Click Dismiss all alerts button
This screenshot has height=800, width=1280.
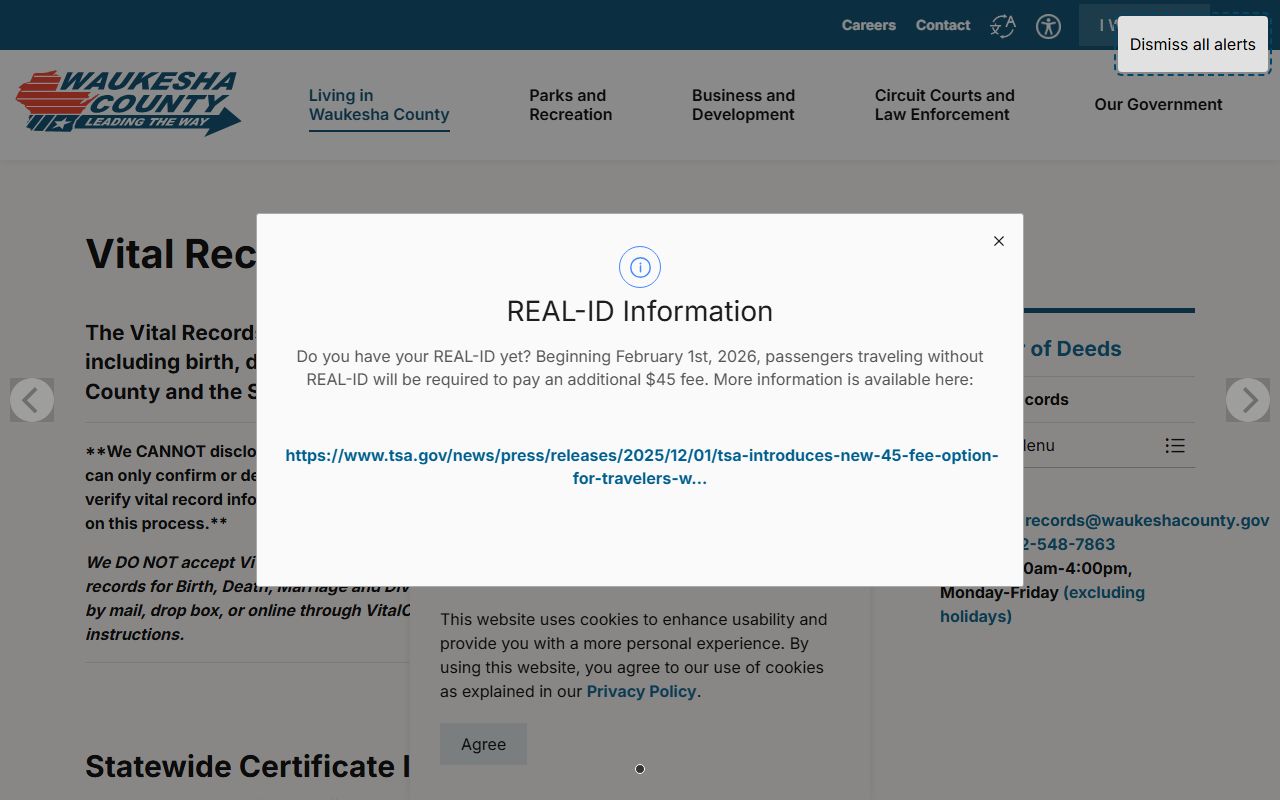click(1192, 44)
